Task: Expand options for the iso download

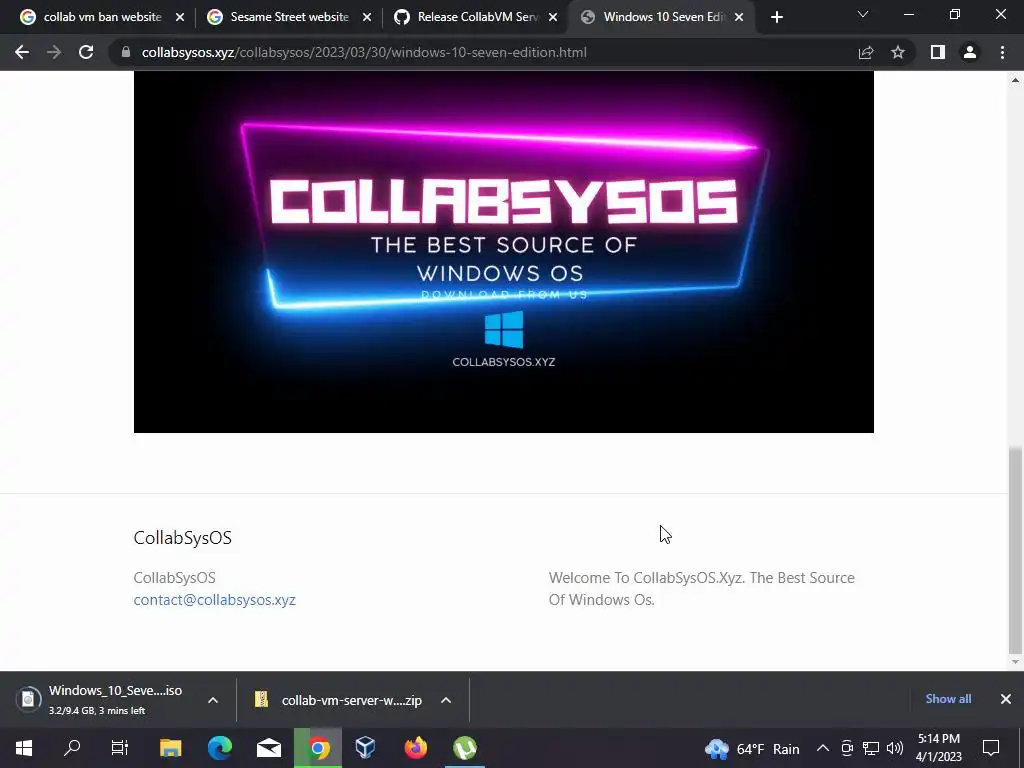Action: 213,700
